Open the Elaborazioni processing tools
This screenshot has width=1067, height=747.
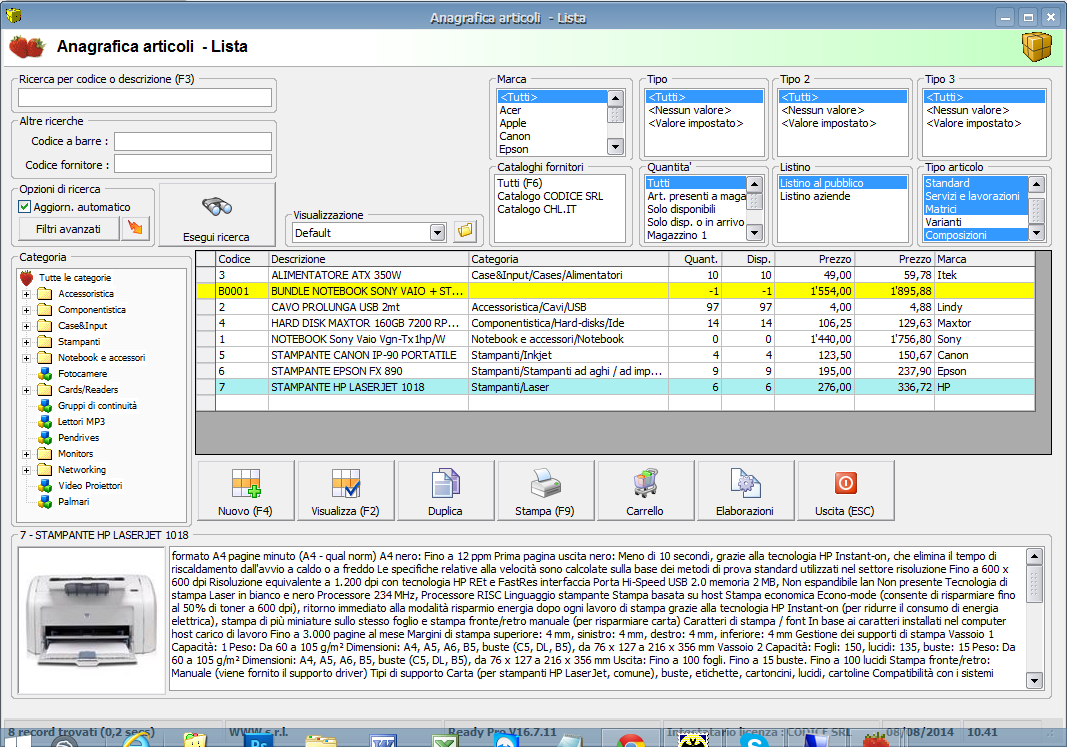click(x=745, y=491)
